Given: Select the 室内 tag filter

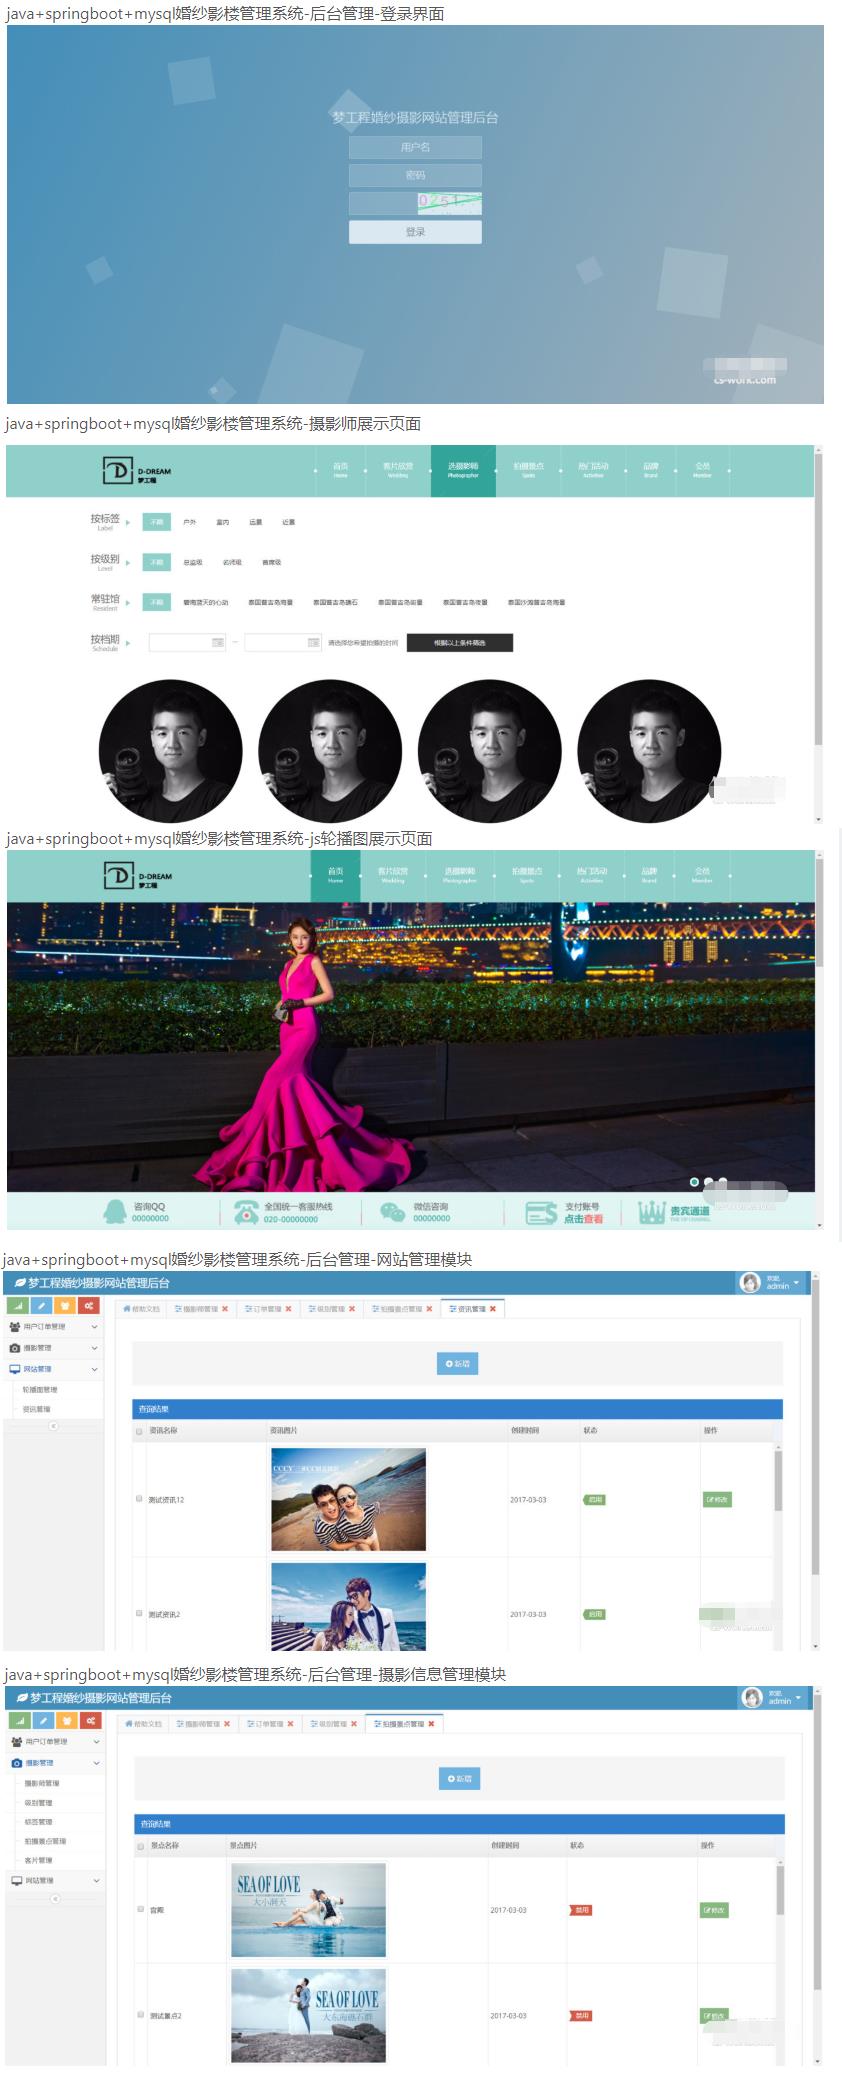Looking at the screenshot, I should click(x=223, y=522).
